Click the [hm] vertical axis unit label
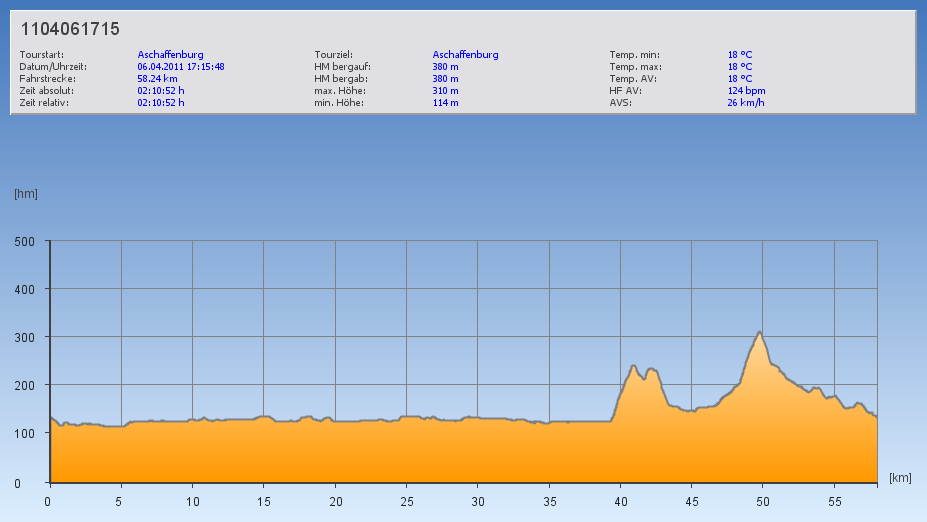This screenshot has height=522, width=927. pos(26,194)
